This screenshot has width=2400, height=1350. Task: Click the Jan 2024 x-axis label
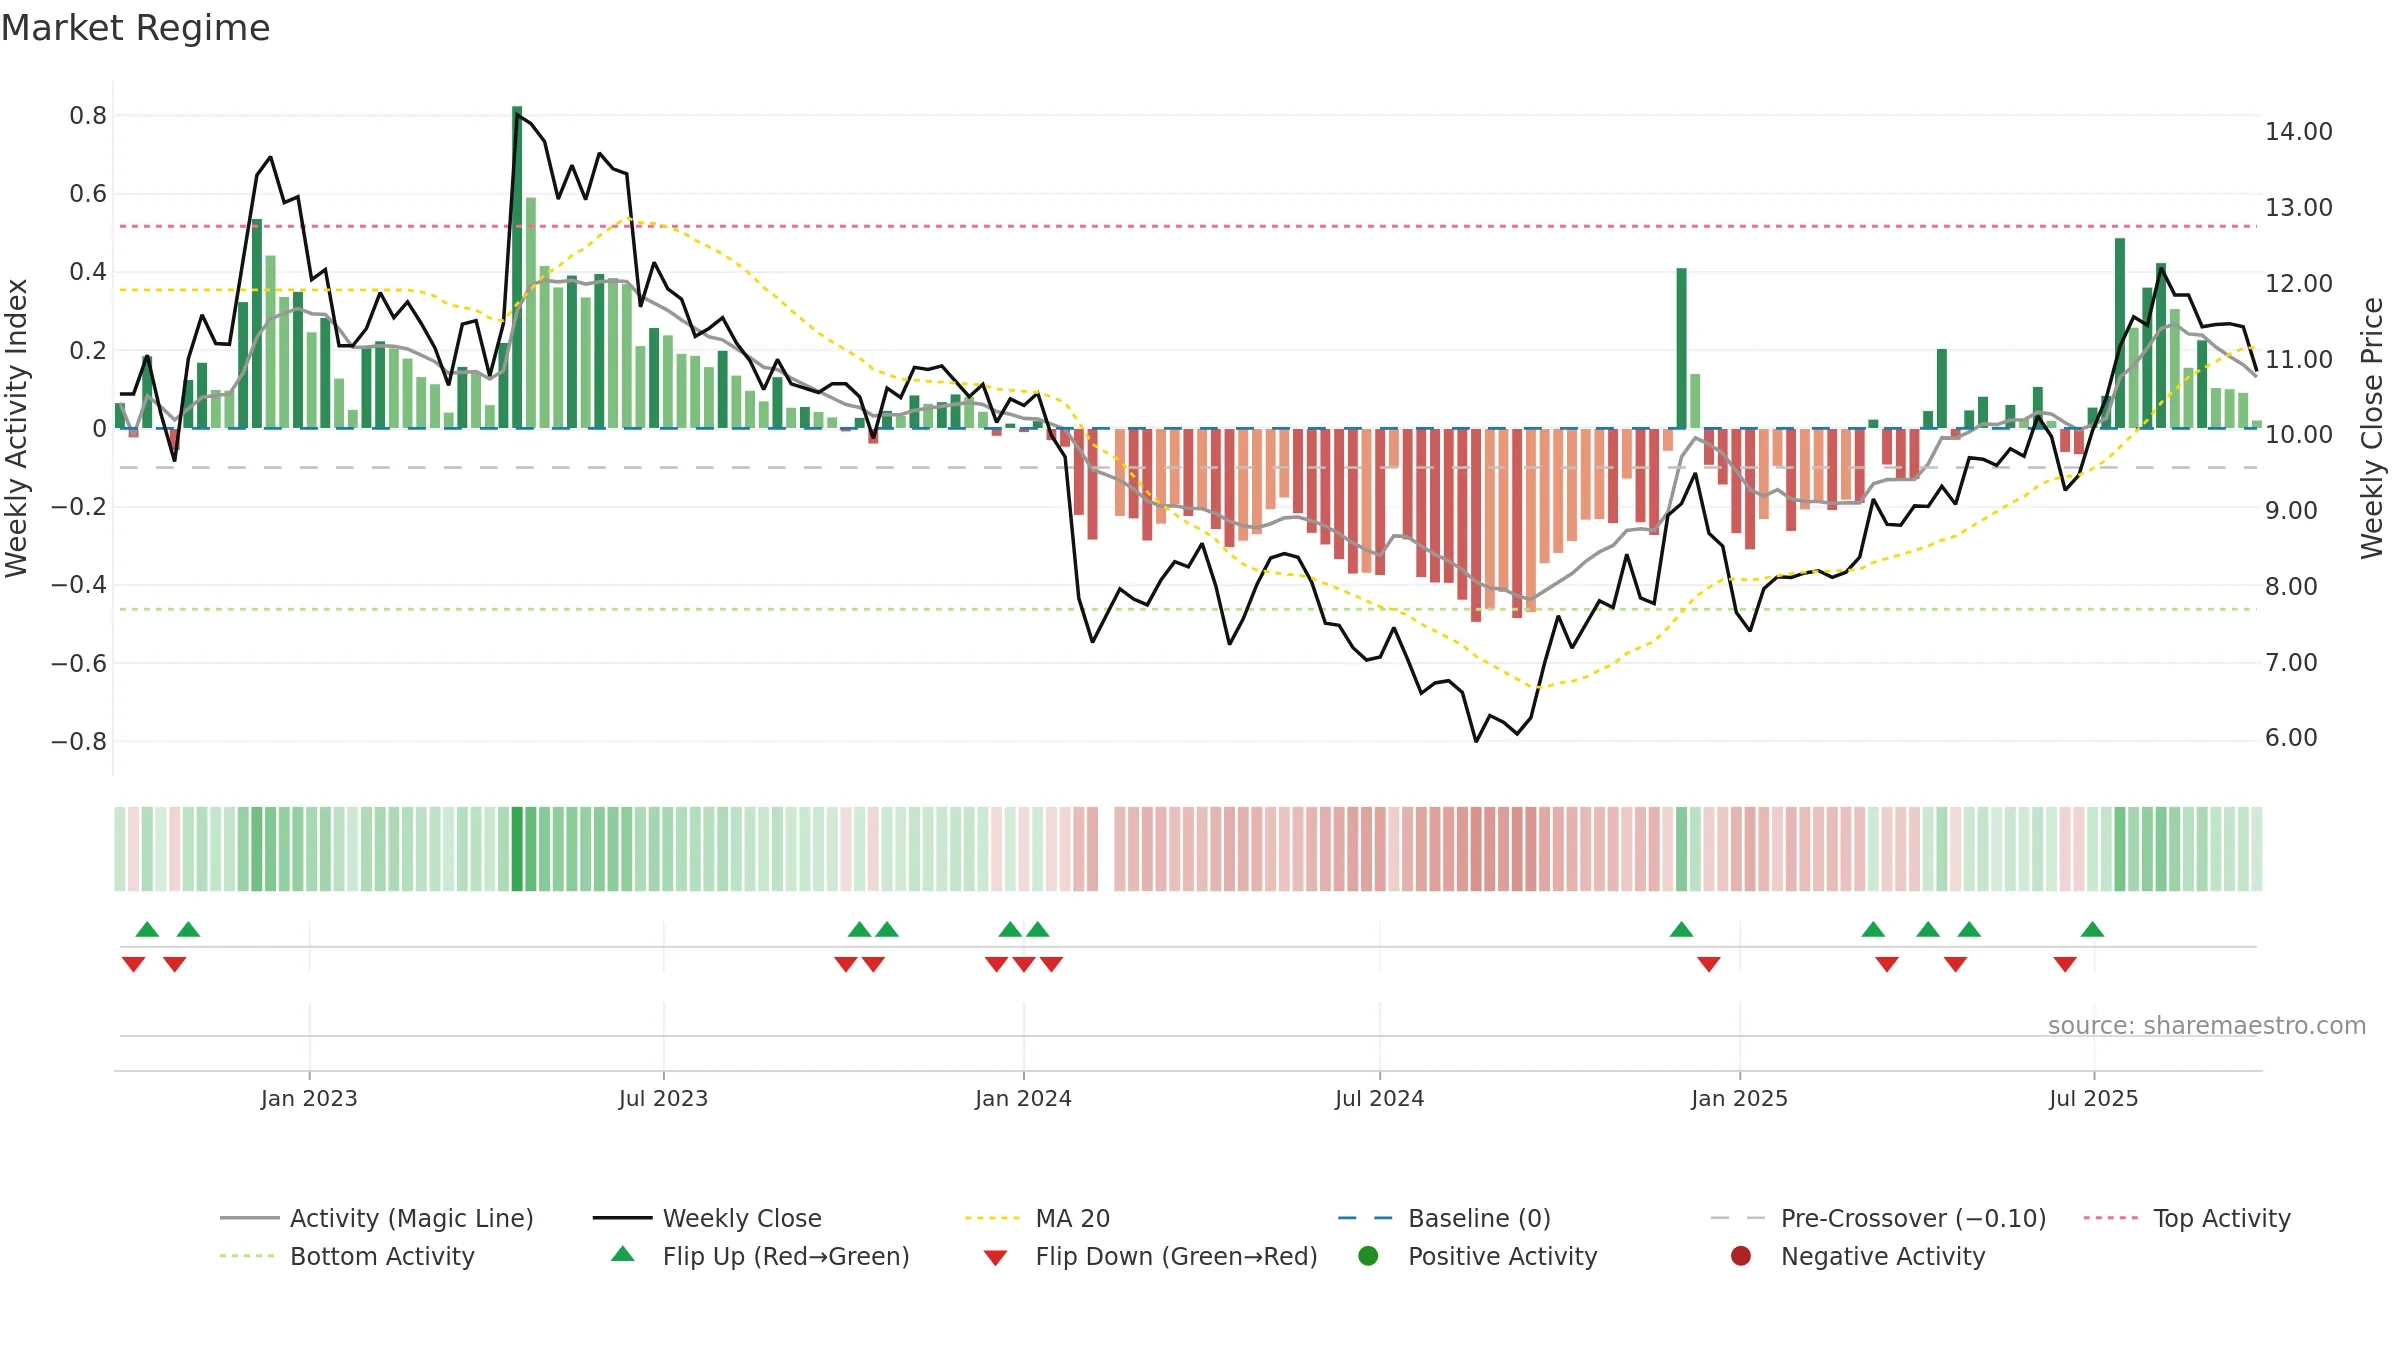point(1023,1098)
